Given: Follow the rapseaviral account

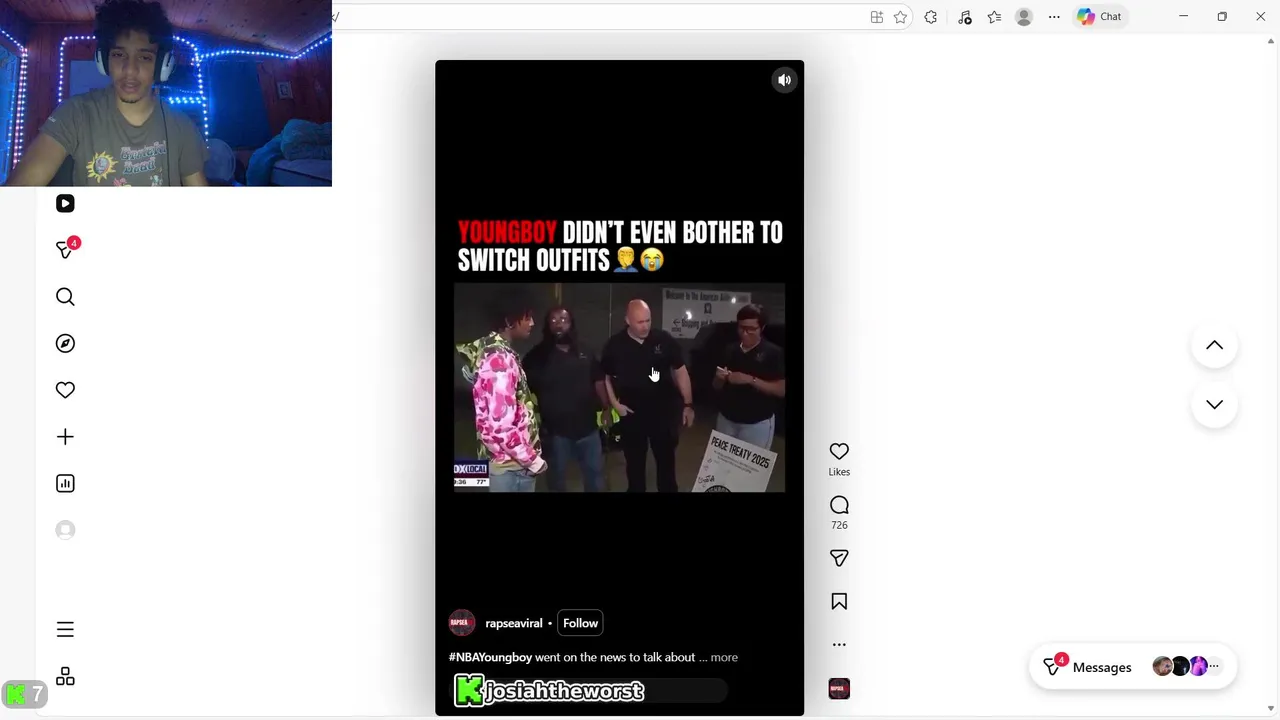Looking at the screenshot, I should pos(580,623).
